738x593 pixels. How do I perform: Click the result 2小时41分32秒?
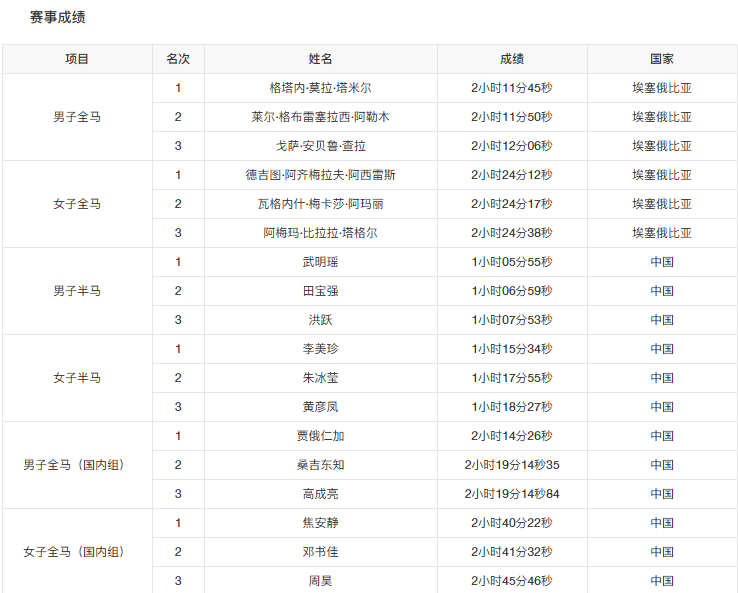click(512, 552)
